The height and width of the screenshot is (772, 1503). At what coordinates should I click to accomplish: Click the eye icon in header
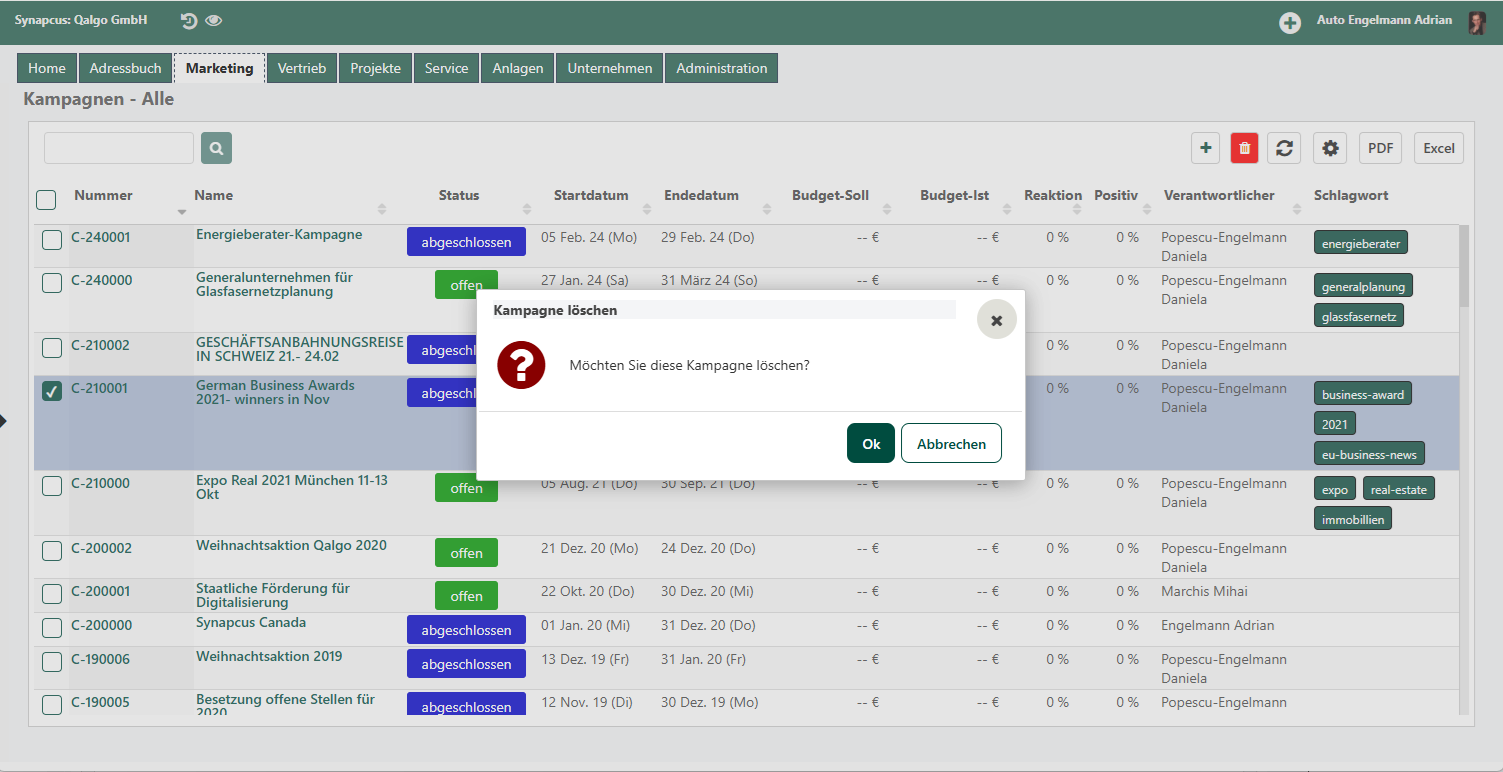coord(214,21)
